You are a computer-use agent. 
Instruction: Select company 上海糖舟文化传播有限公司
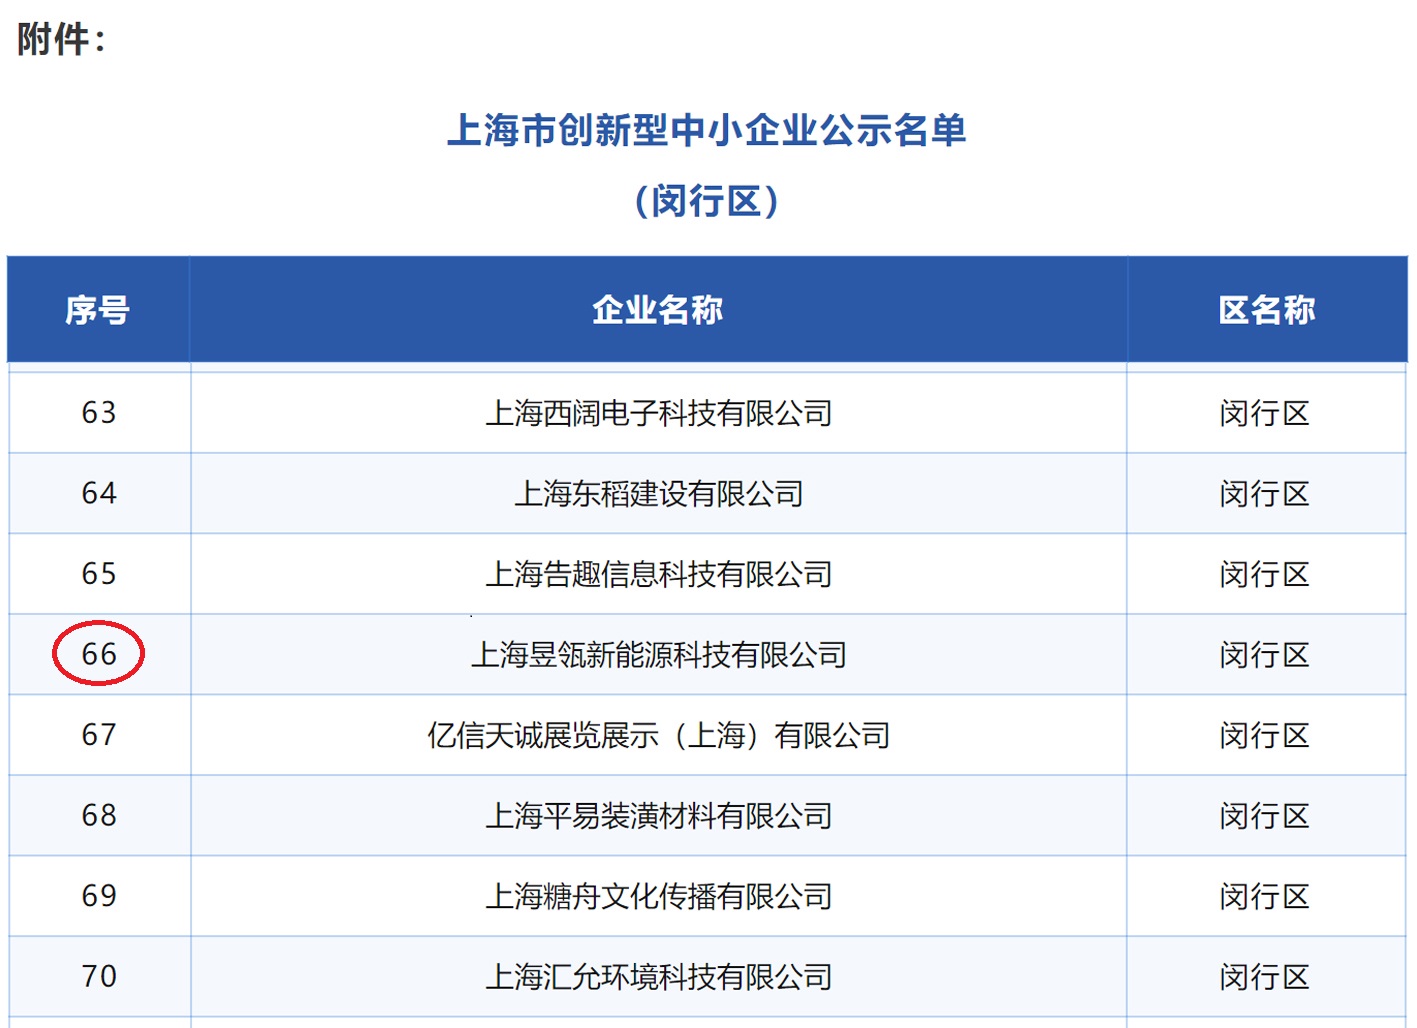pyautogui.click(x=659, y=896)
